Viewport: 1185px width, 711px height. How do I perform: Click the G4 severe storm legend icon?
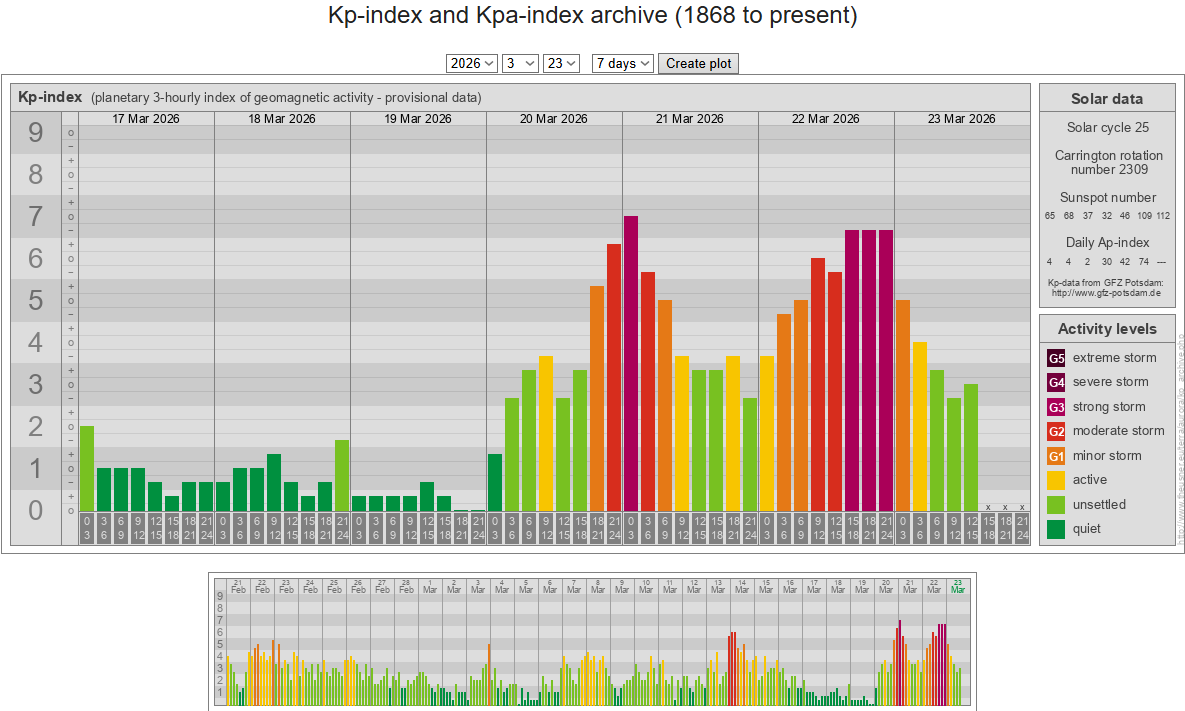(1056, 382)
